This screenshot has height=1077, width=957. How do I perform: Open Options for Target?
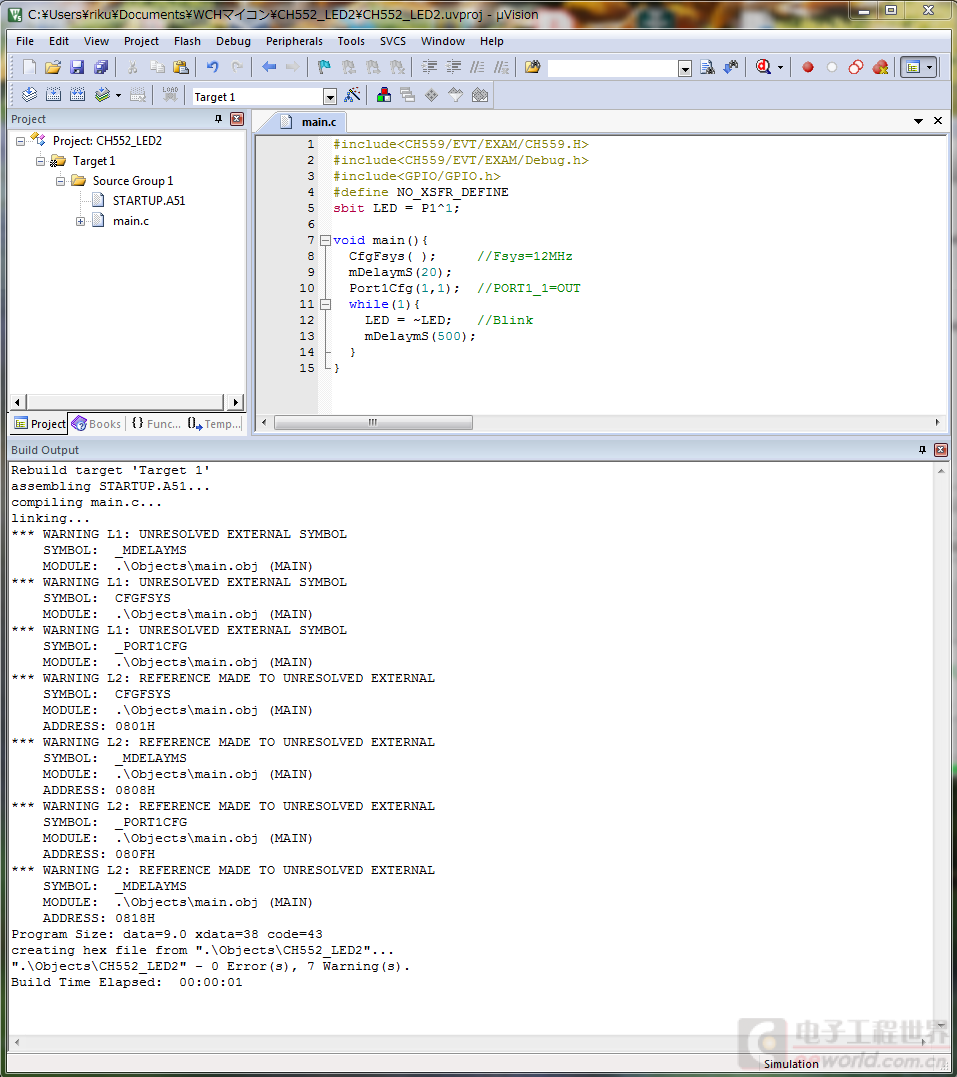[x=352, y=95]
